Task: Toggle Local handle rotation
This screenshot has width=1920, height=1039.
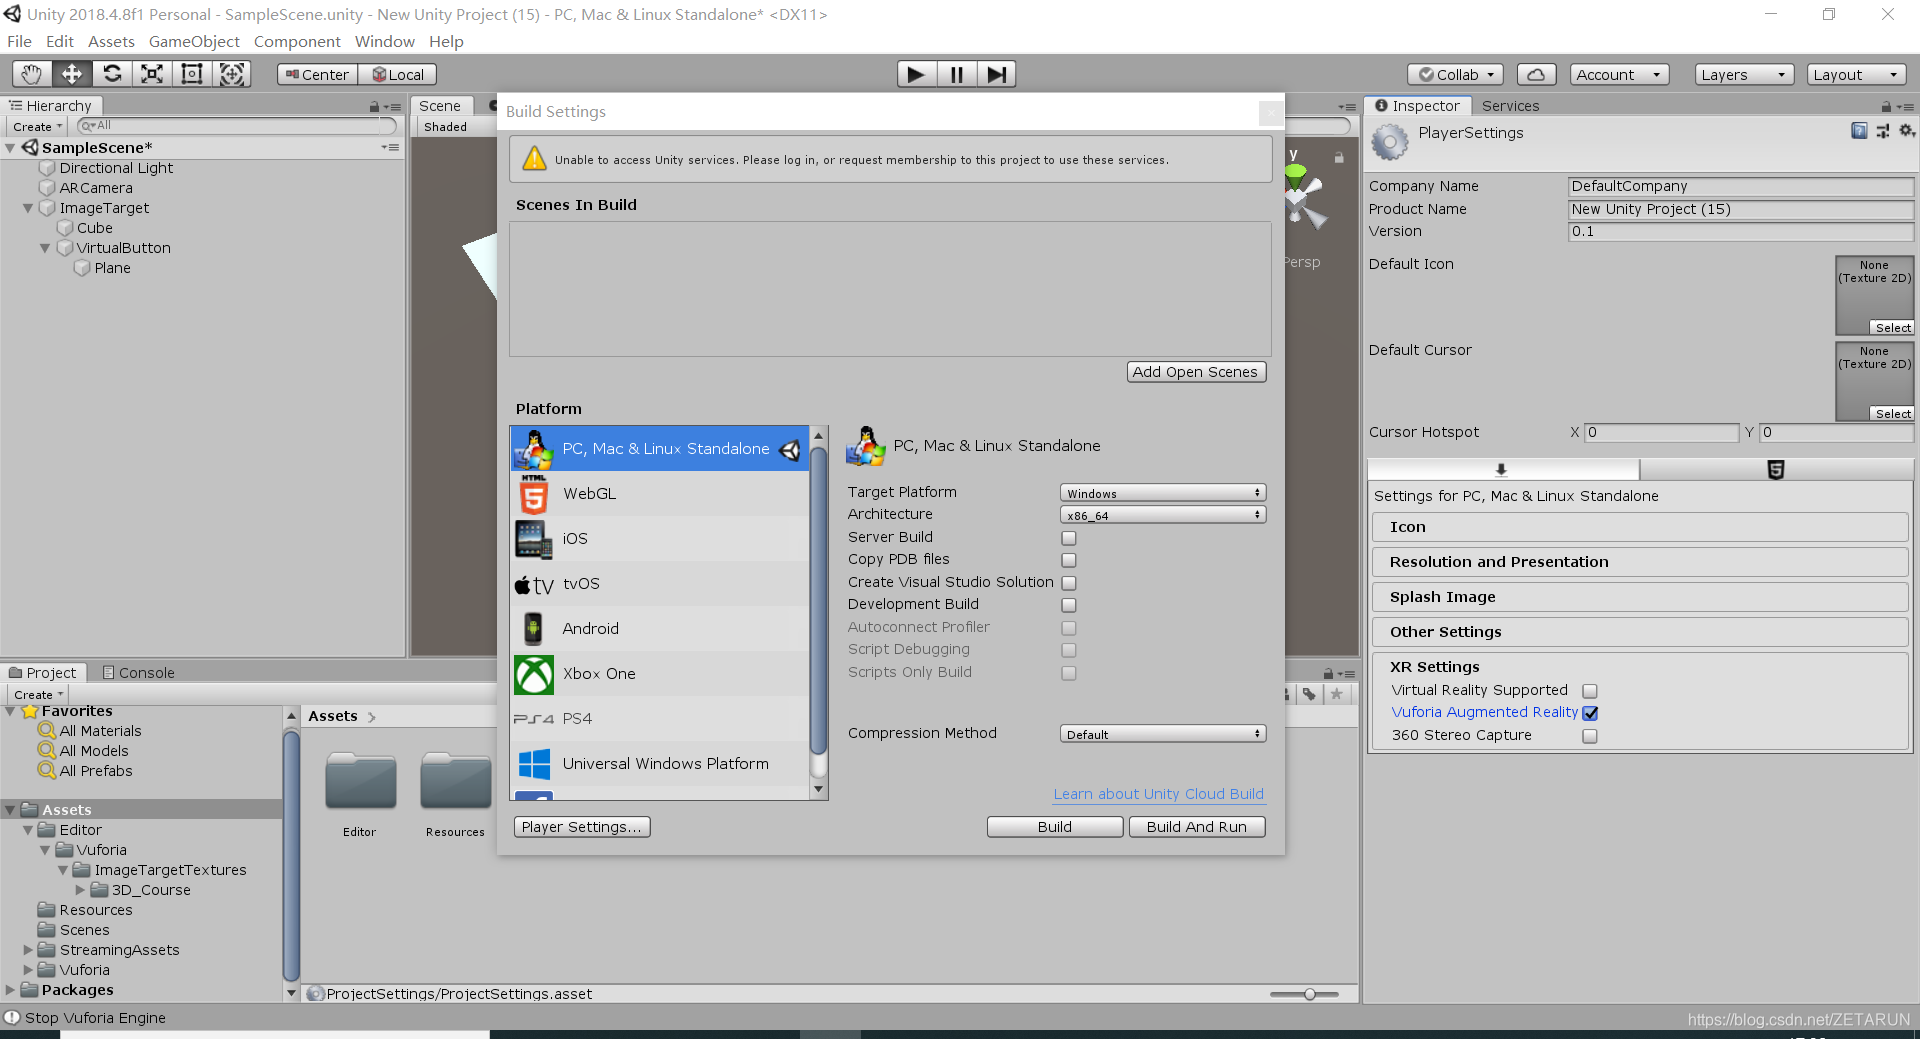Action: 398,74
